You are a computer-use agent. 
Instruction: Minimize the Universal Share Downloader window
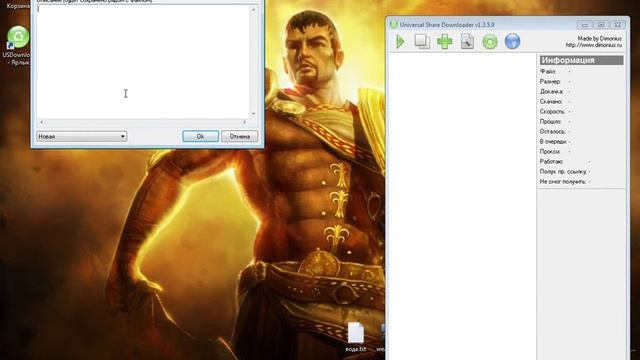pyautogui.click(x=584, y=25)
